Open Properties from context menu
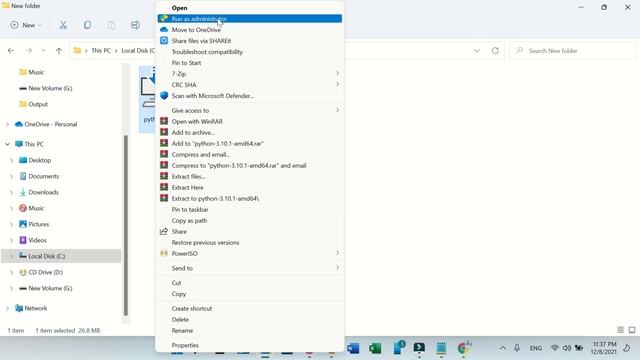The image size is (640, 360). tap(250, 346)
